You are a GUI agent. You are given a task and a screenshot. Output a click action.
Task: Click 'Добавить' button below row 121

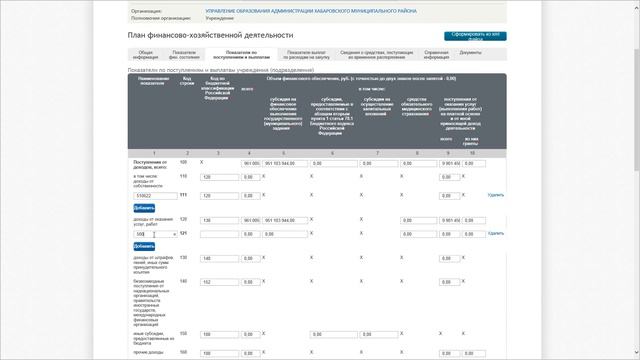tap(144, 247)
